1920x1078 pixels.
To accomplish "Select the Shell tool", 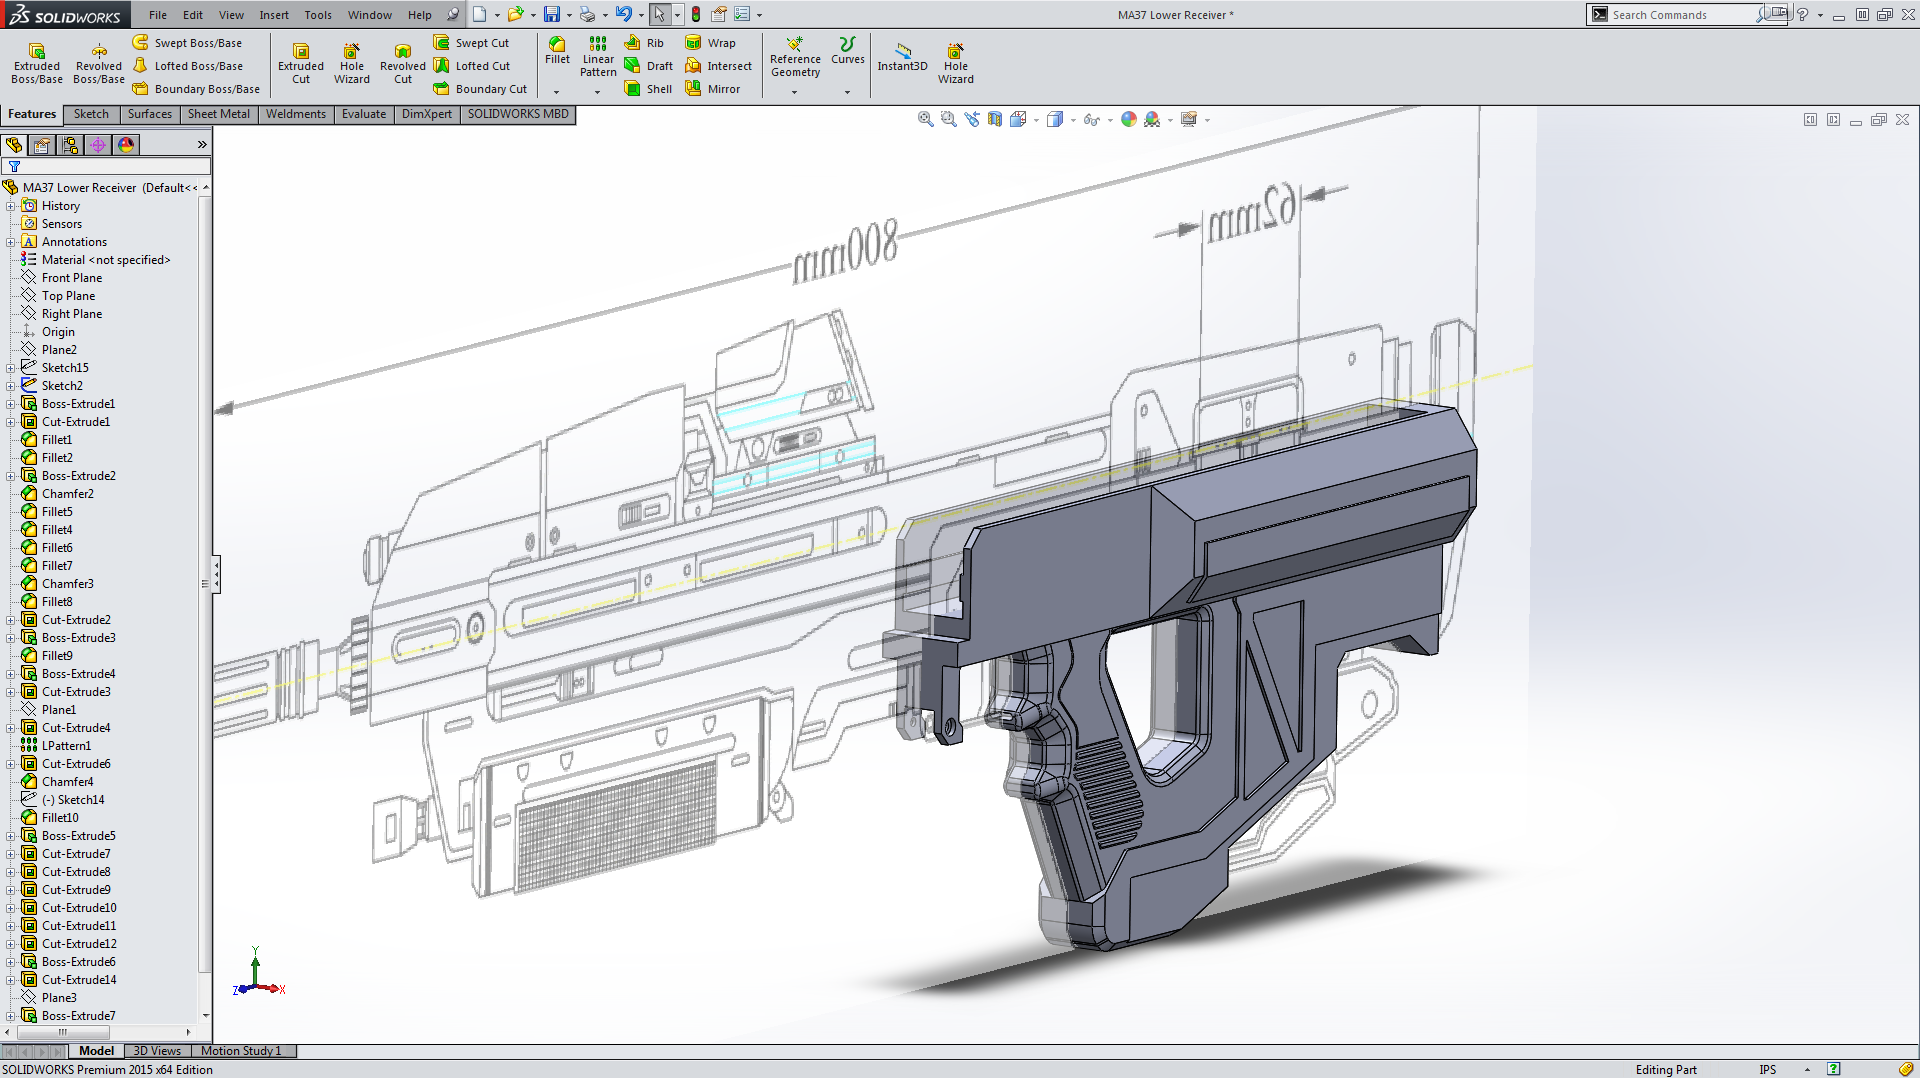I will (648, 89).
